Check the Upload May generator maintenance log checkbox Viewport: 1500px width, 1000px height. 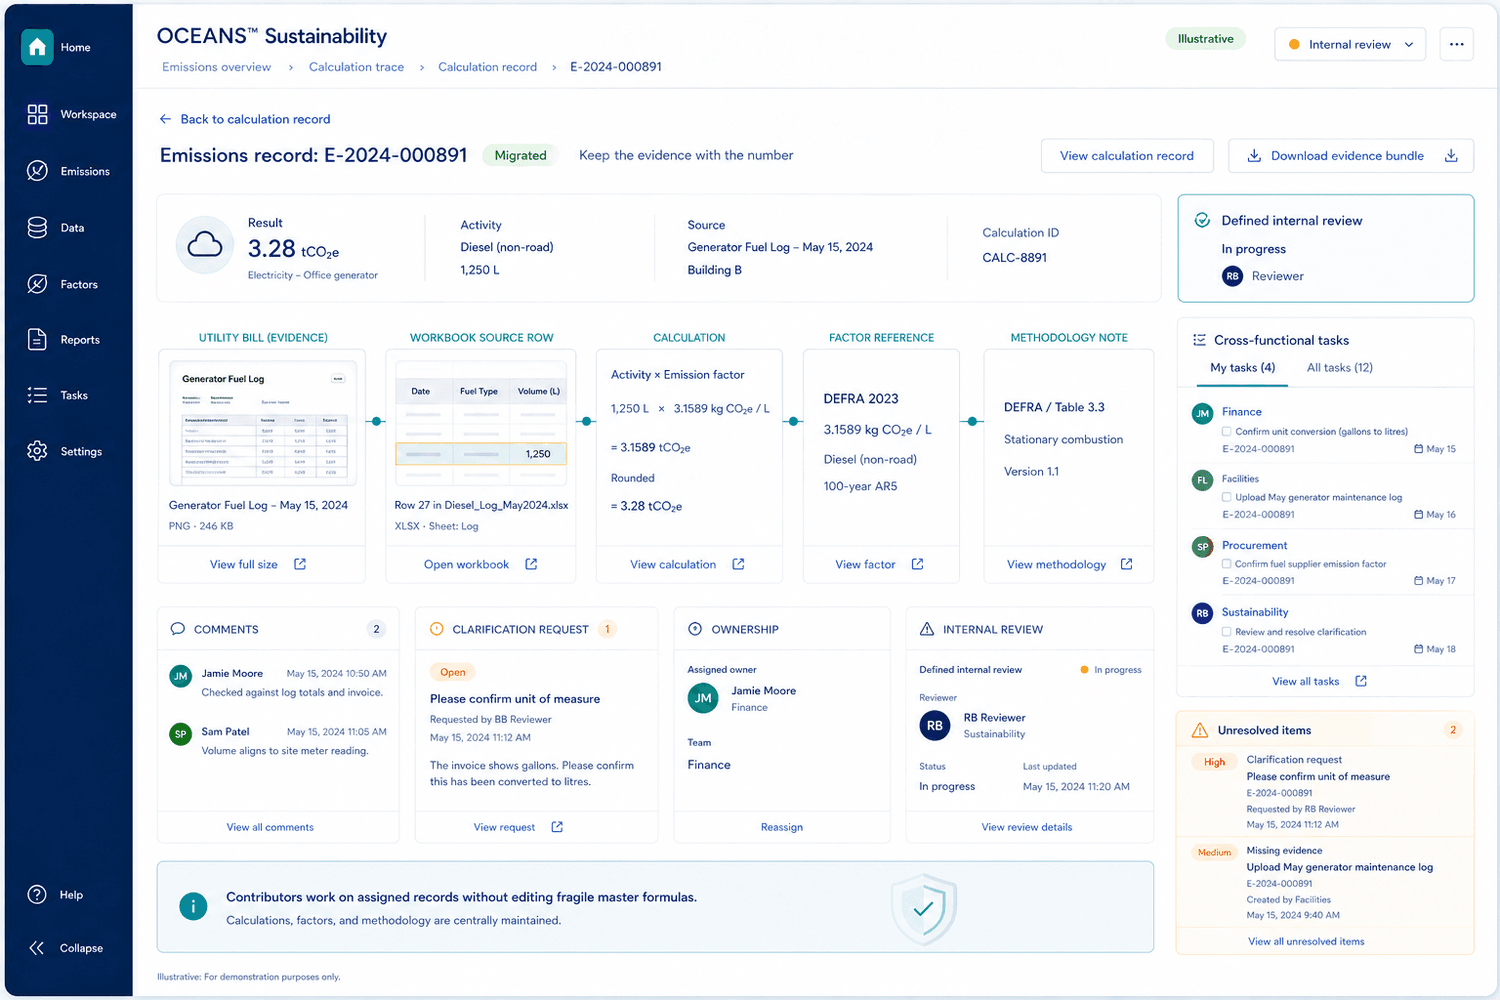pos(1227,497)
